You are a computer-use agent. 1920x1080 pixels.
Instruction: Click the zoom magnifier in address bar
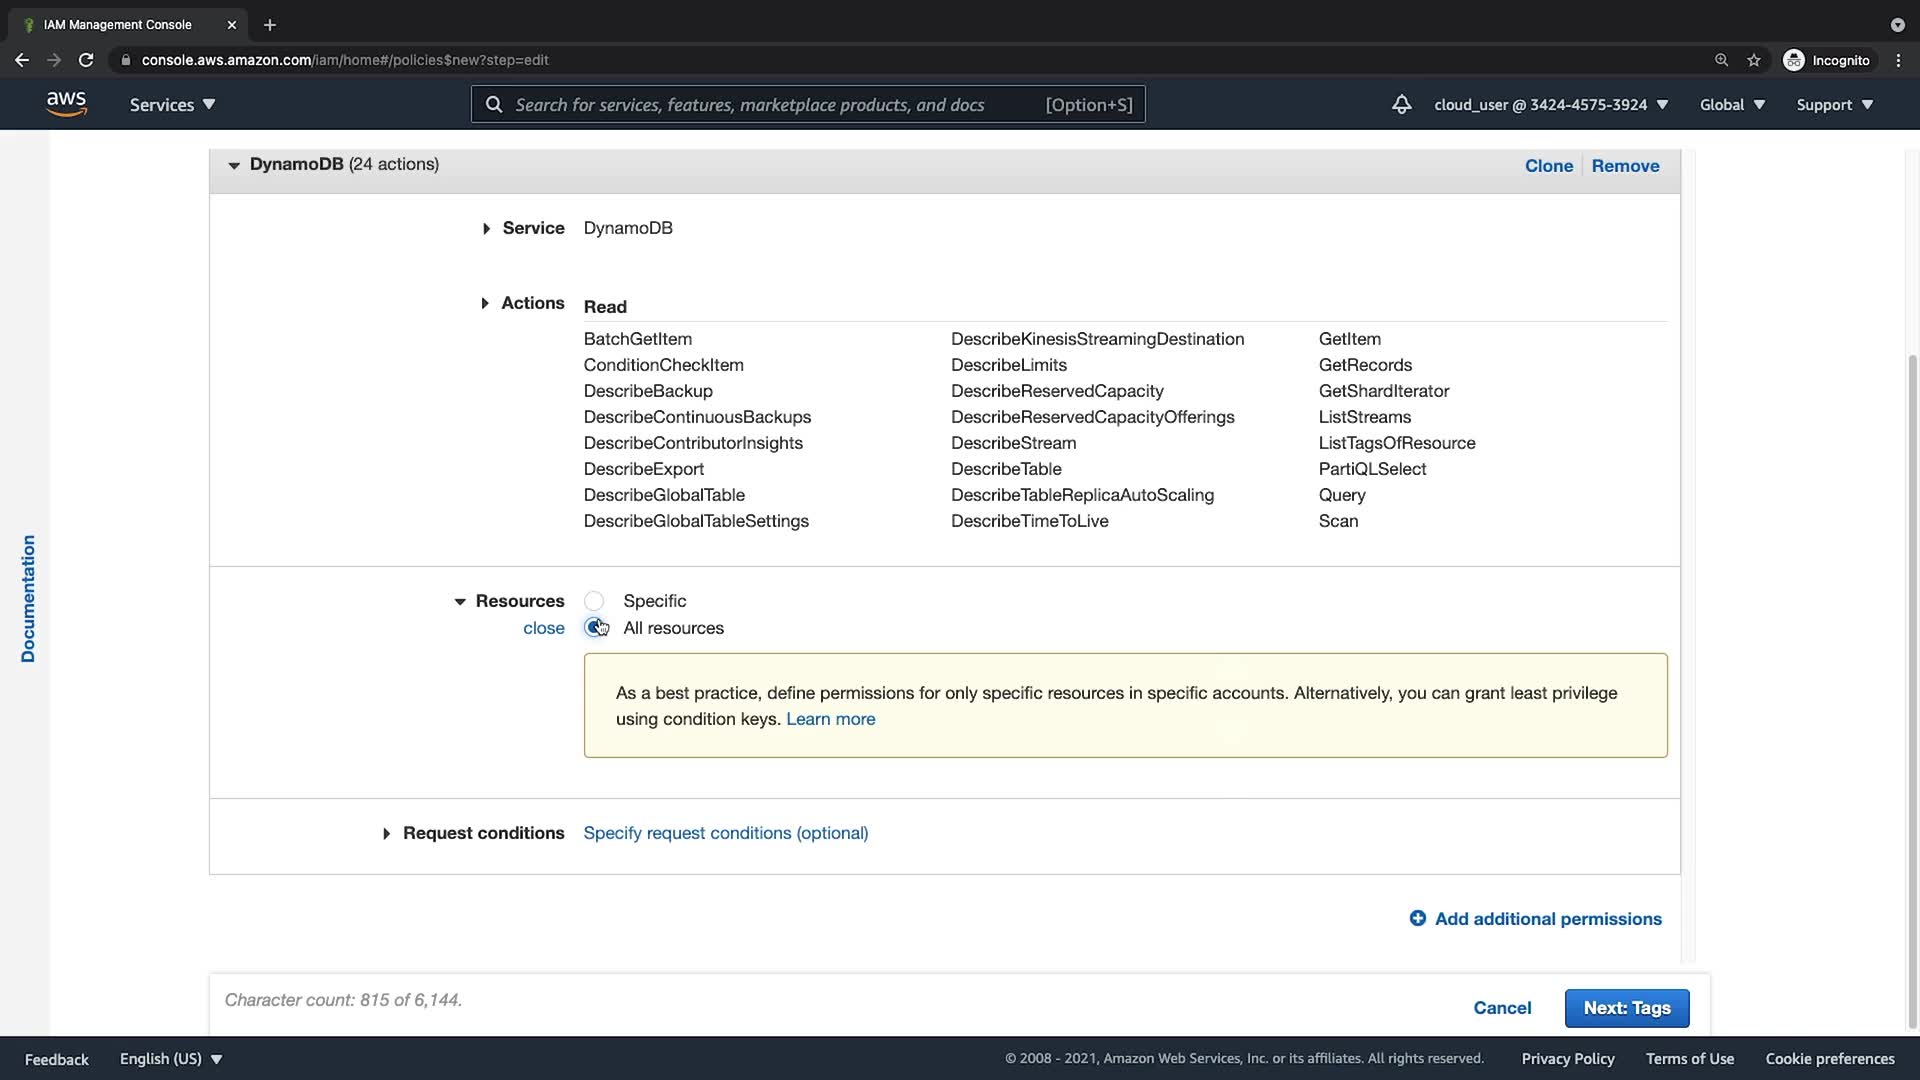pyautogui.click(x=1721, y=60)
